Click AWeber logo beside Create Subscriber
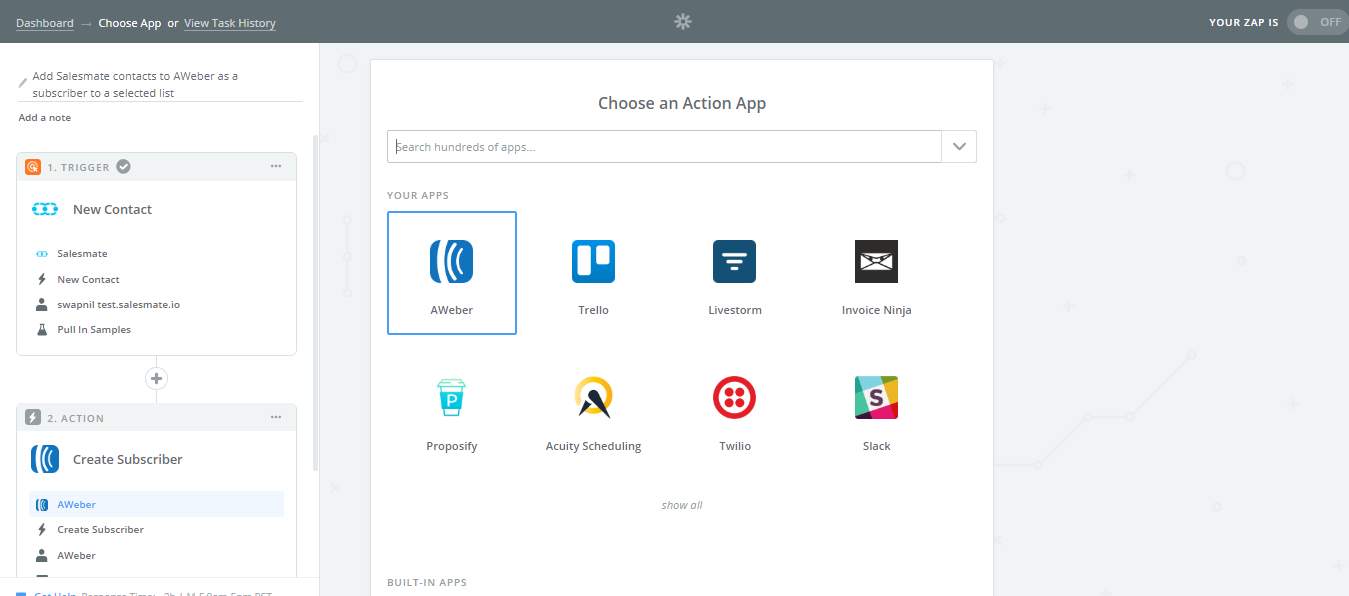The image size is (1349, 596). pos(45,460)
